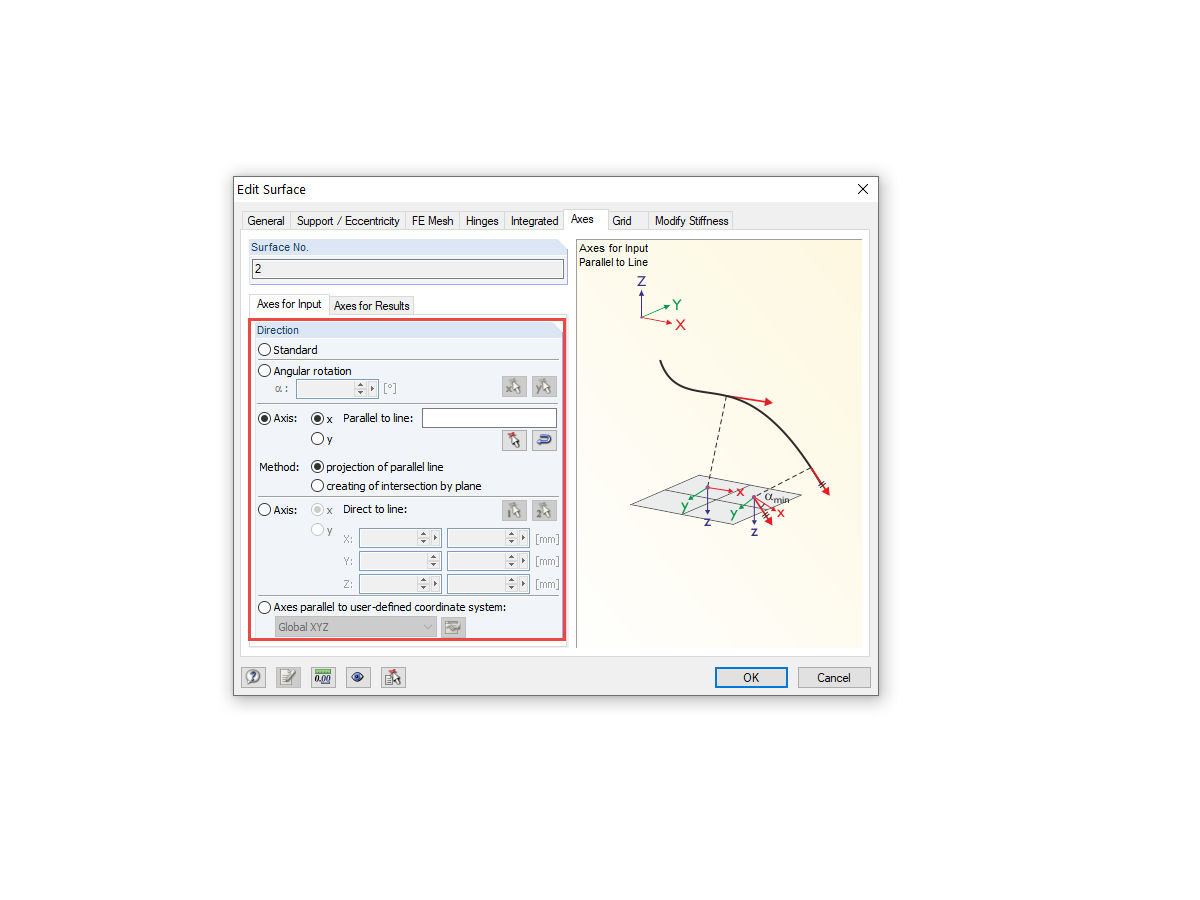Select the Angular rotation option
Viewport: 1200px width, 900px height.
tap(264, 371)
